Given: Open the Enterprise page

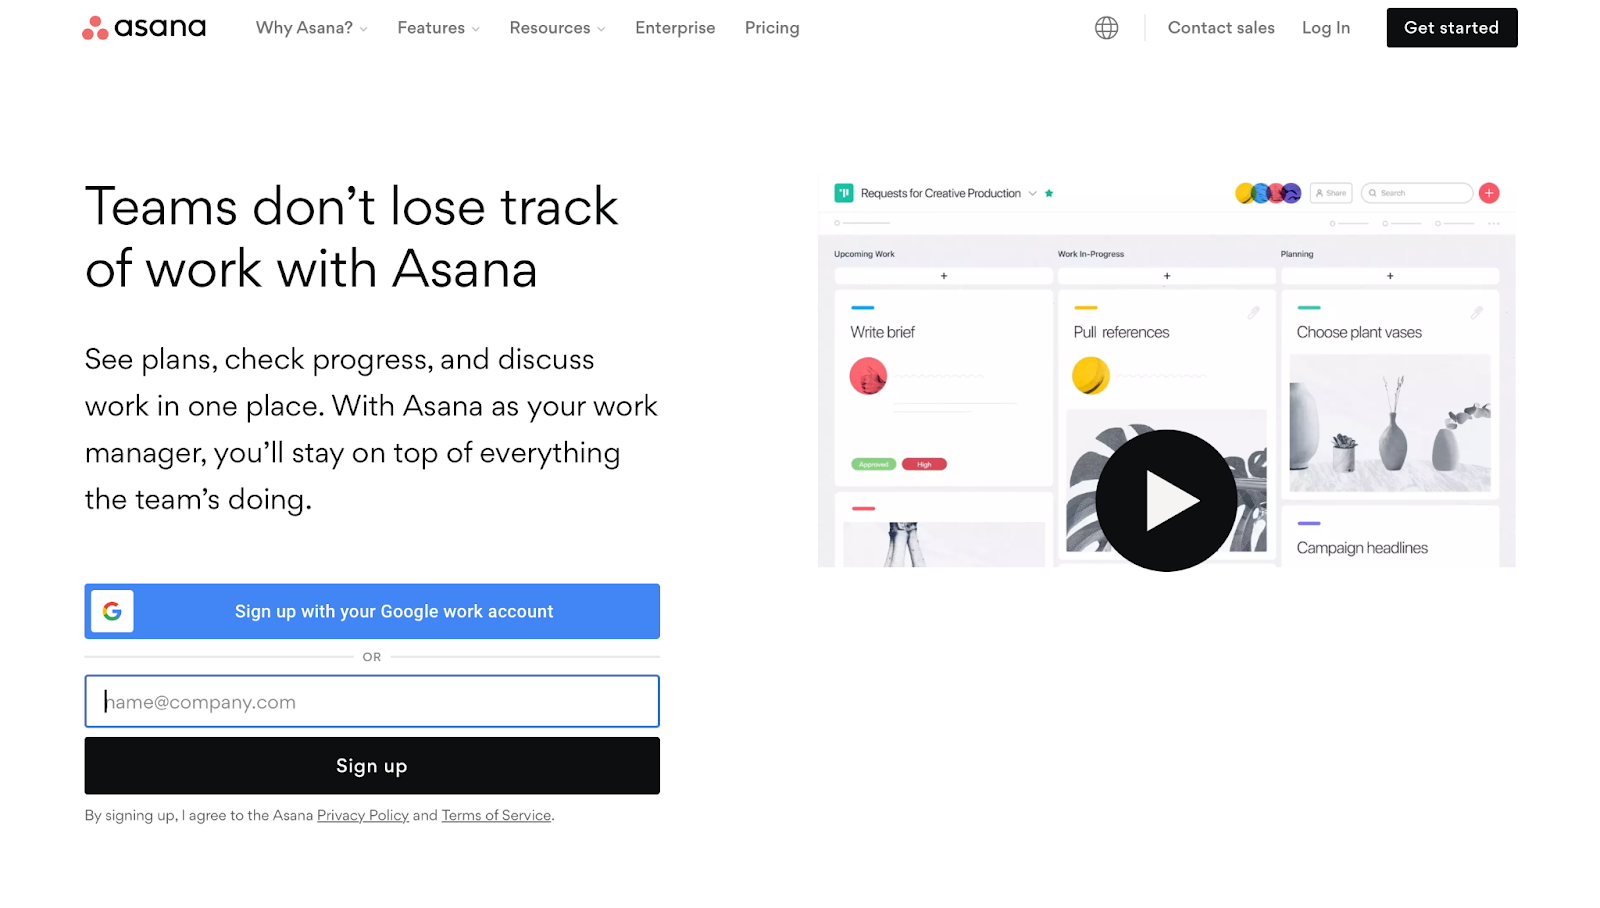Looking at the screenshot, I should tap(675, 28).
